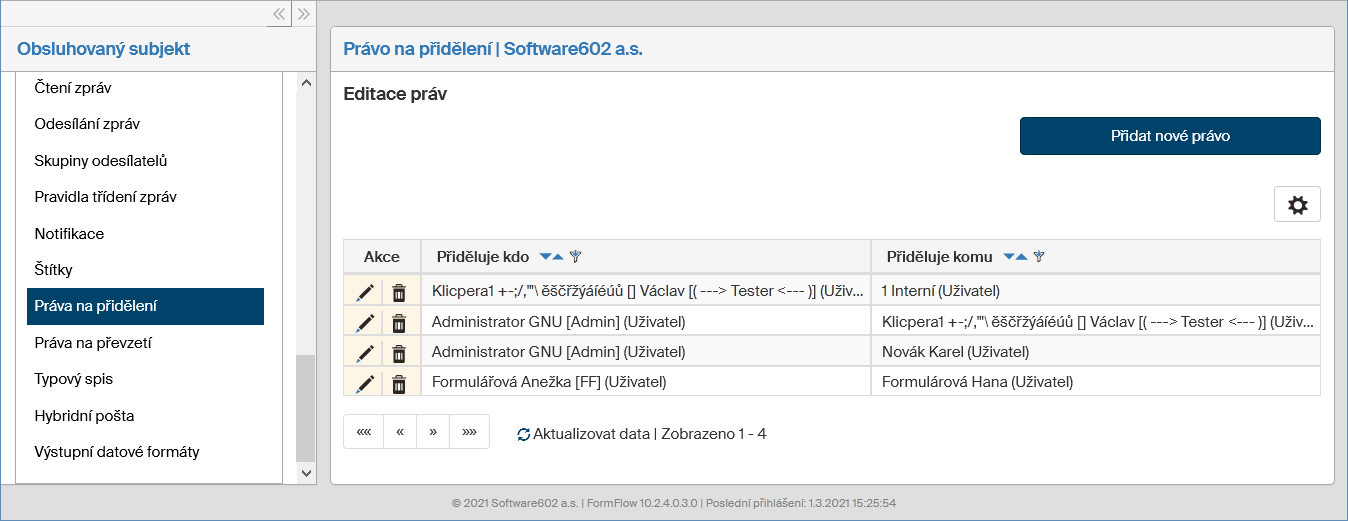Collapse the left sidebar panel
The image size is (1348, 521).
[280, 14]
